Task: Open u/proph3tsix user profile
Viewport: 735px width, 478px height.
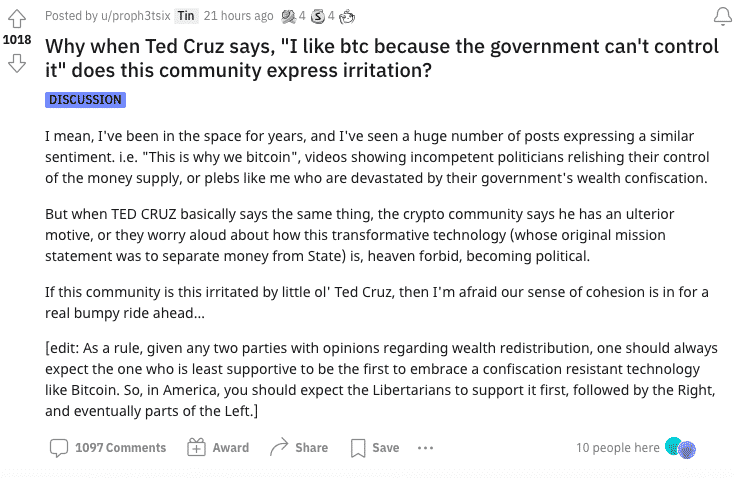Action: (x=136, y=16)
